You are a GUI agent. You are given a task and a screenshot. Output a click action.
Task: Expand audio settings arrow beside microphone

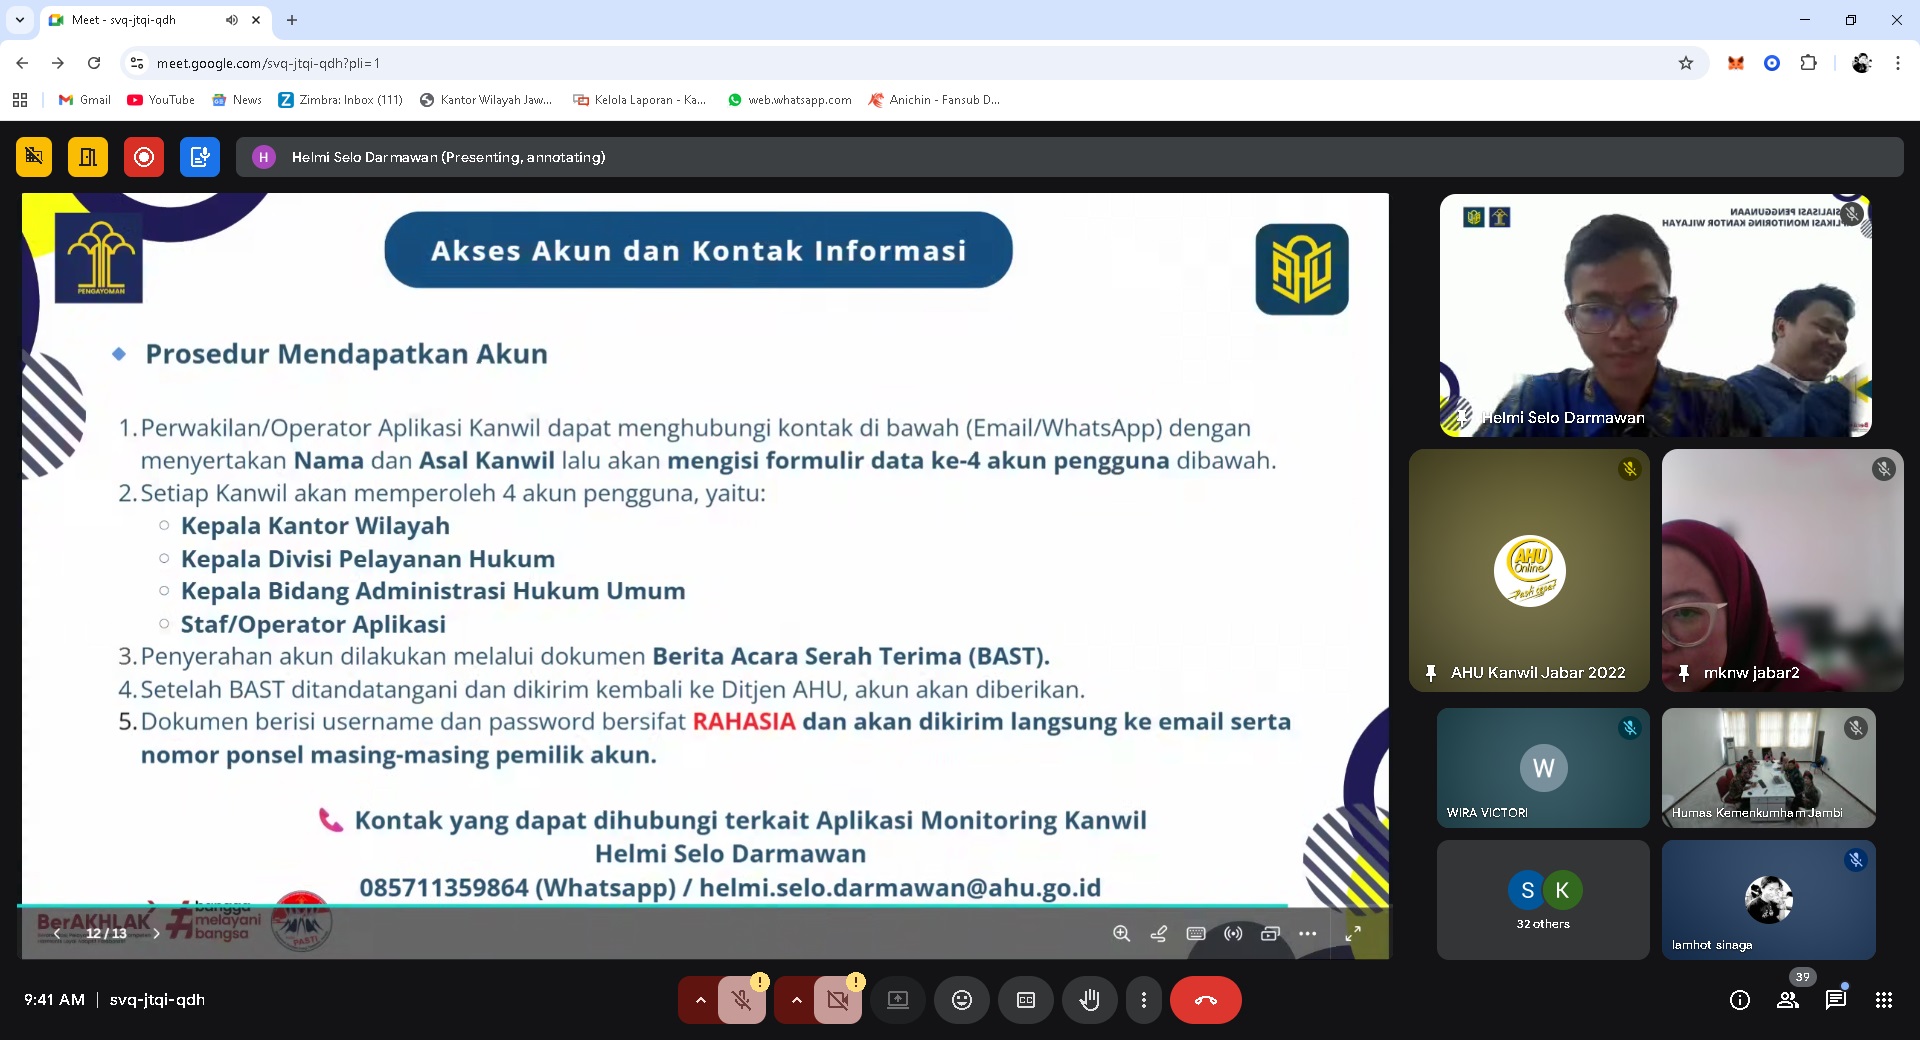click(700, 1000)
